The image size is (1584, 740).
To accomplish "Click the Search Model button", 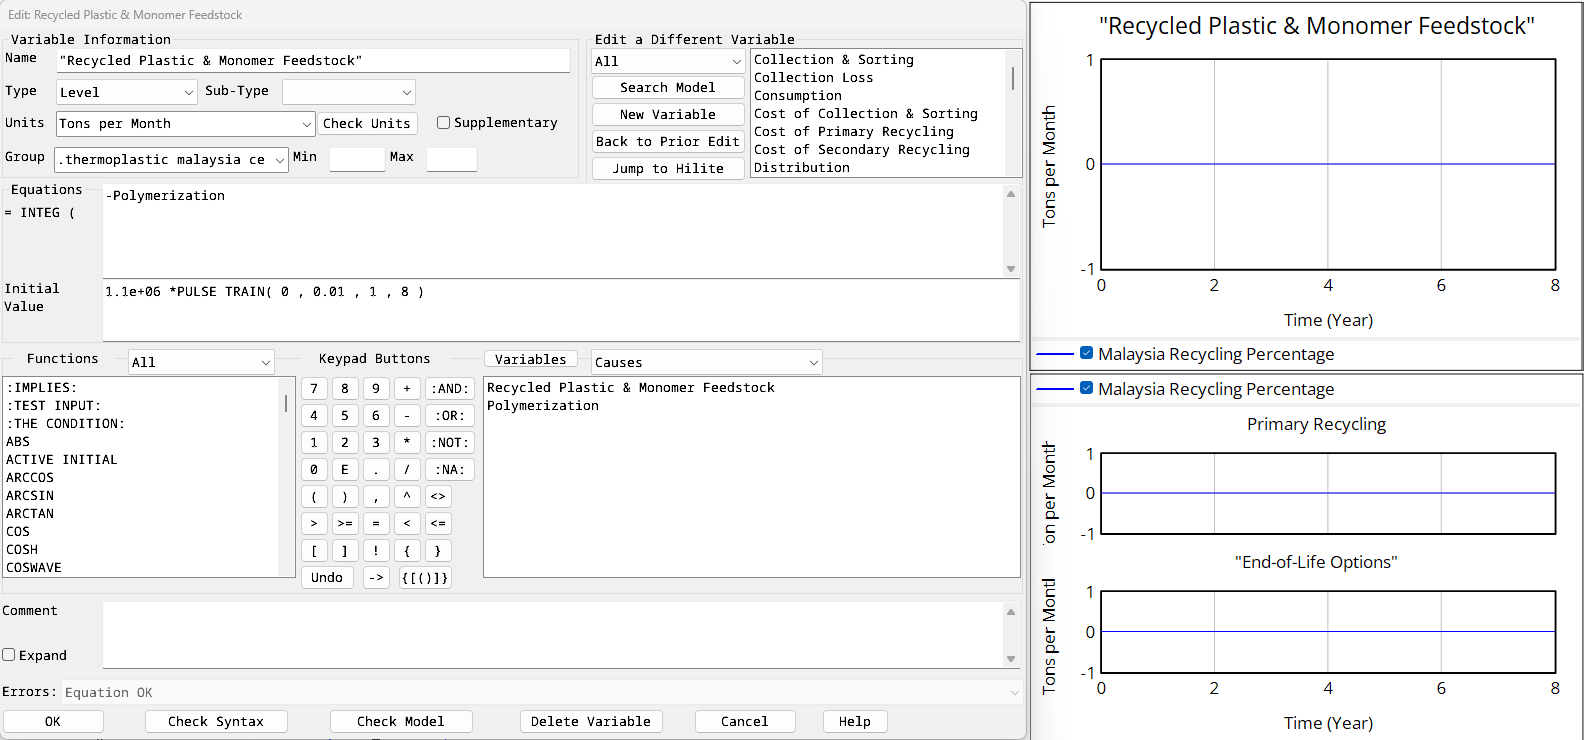I will coord(668,88).
